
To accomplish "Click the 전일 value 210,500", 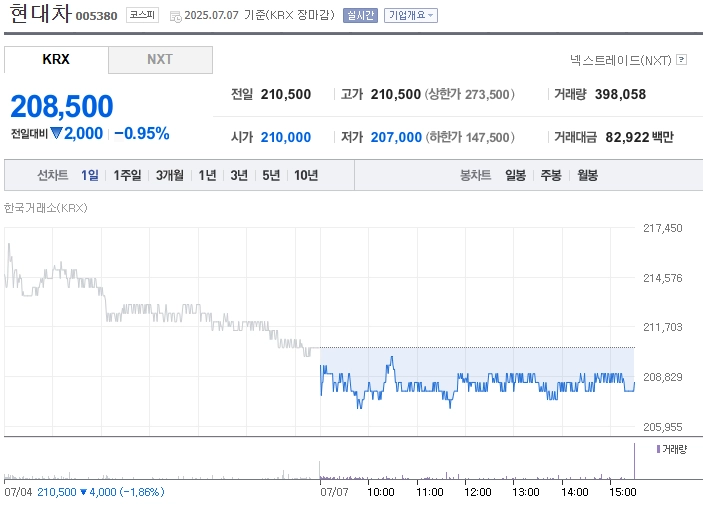I will [286, 94].
